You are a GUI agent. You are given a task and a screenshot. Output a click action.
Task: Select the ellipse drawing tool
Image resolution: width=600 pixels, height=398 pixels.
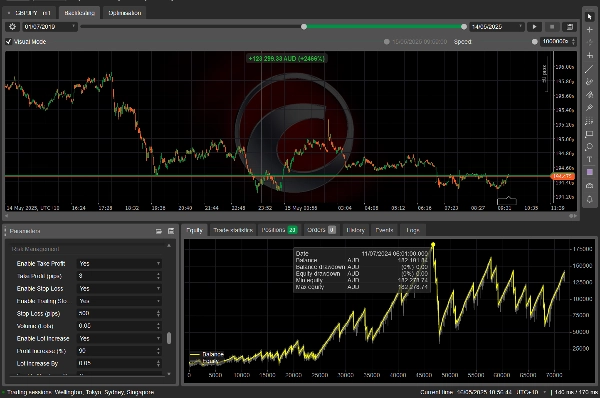[590, 147]
